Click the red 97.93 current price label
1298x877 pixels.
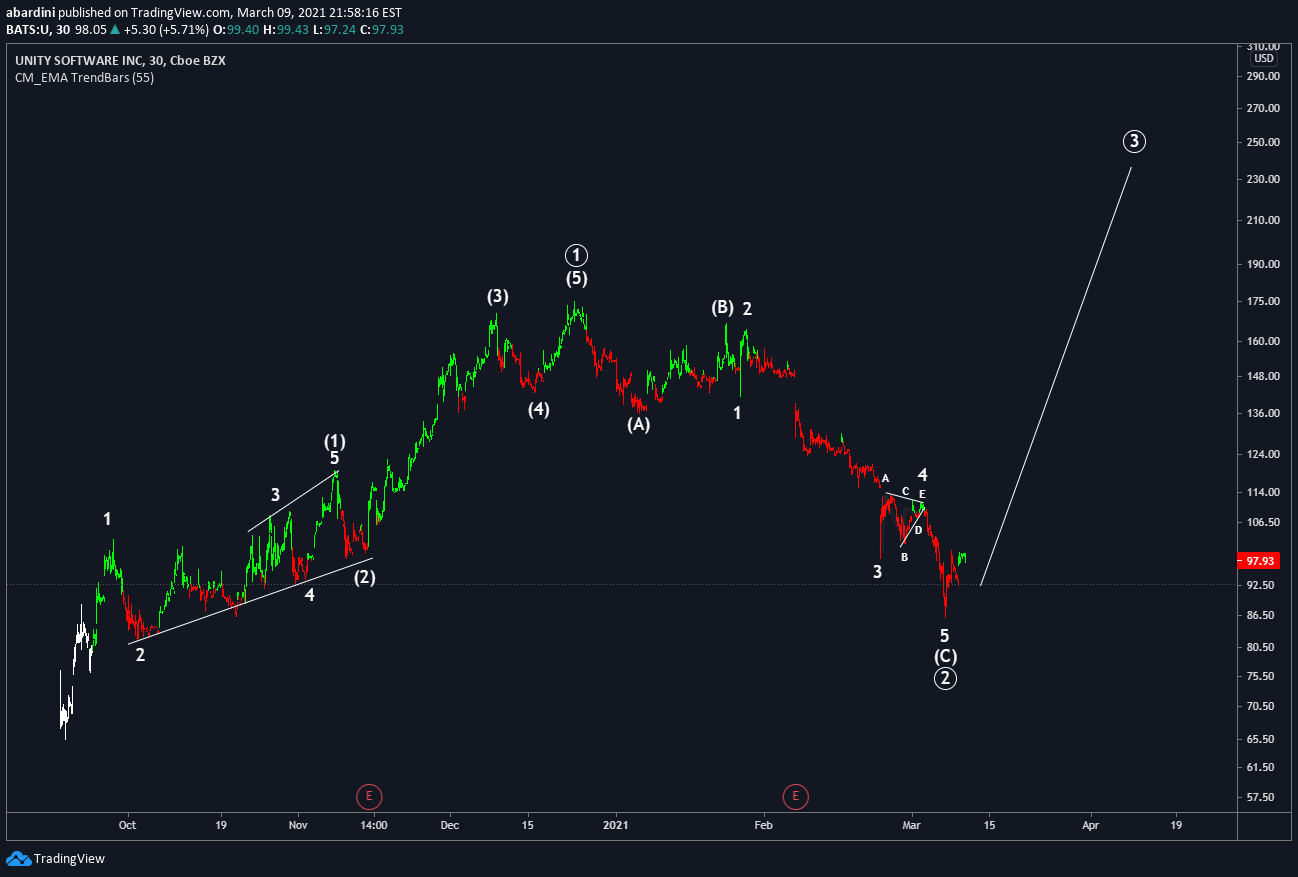[1260, 561]
